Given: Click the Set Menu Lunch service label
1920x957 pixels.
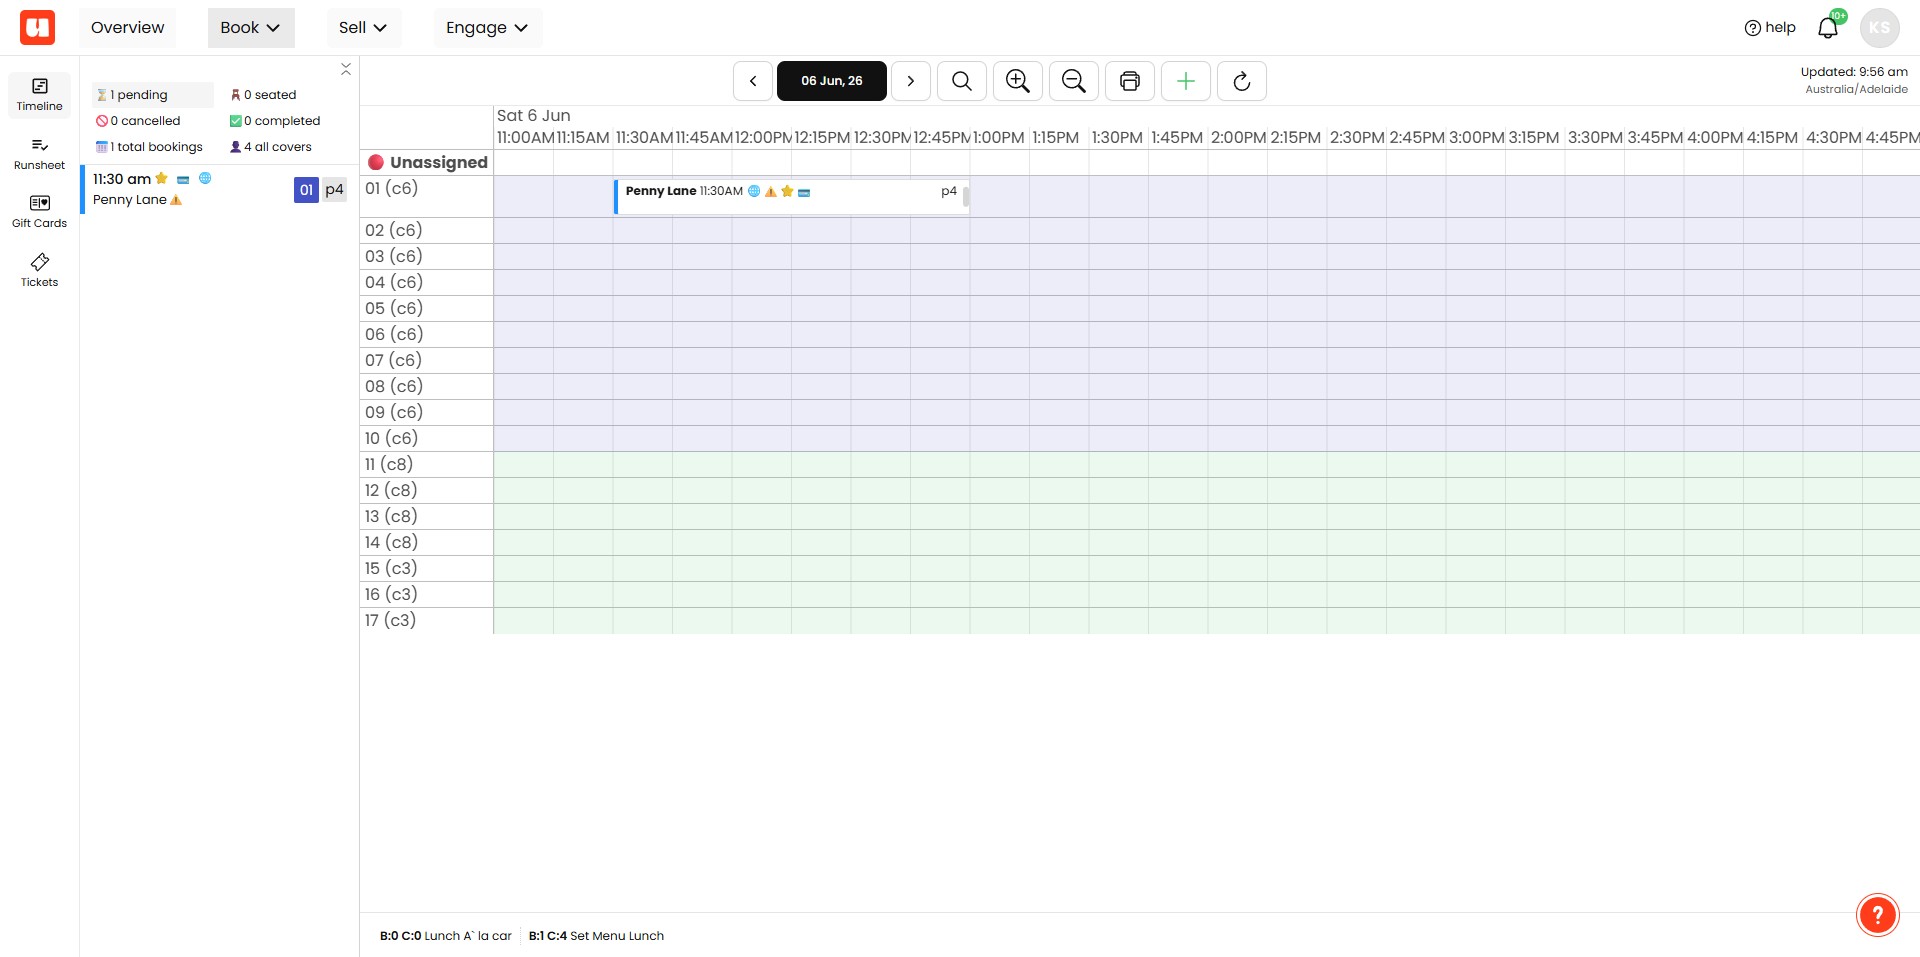Looking at the screenshot, I should 596,936.
